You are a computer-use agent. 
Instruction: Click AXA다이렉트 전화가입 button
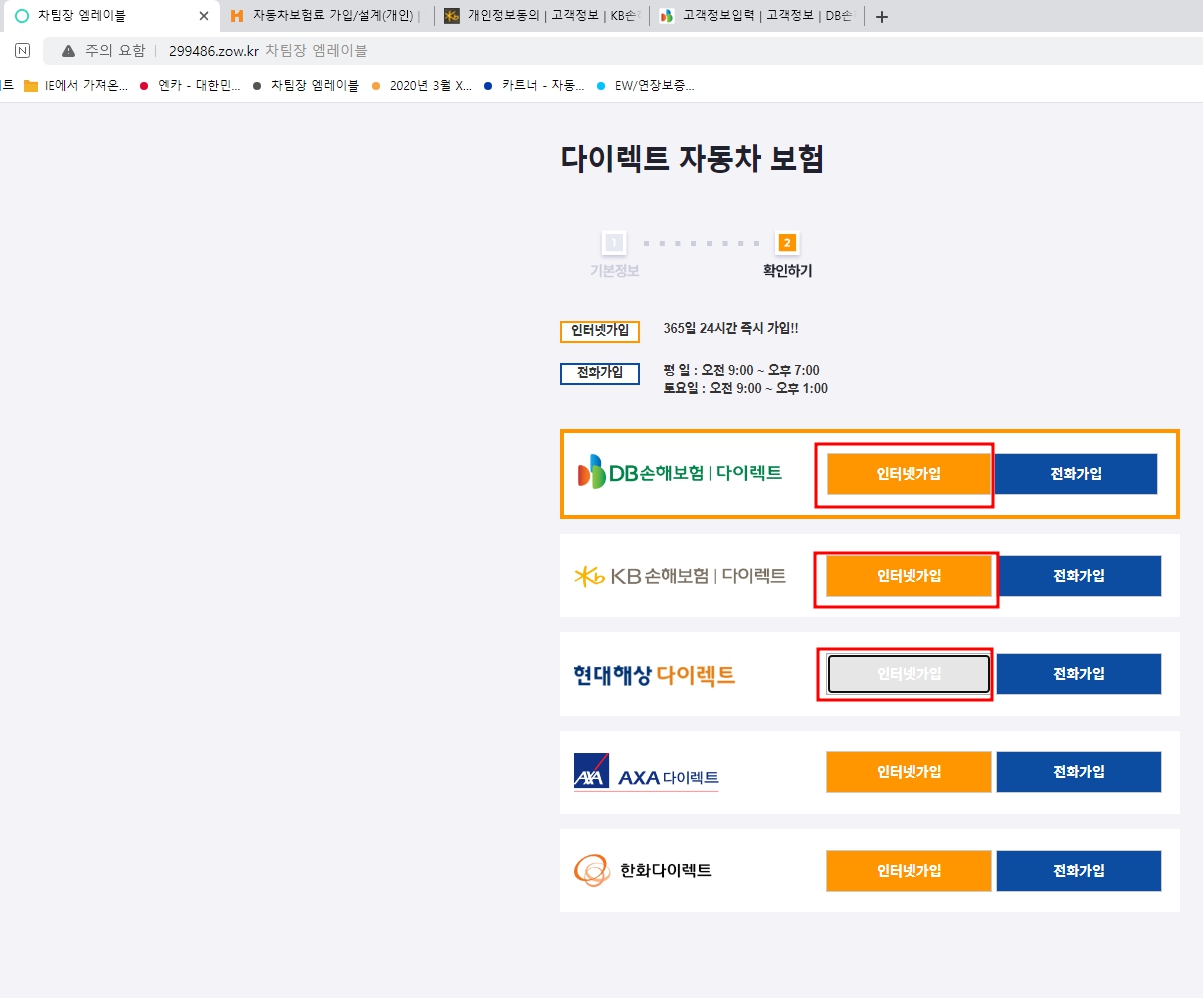pyautogui.click(x=1079, y=772)
